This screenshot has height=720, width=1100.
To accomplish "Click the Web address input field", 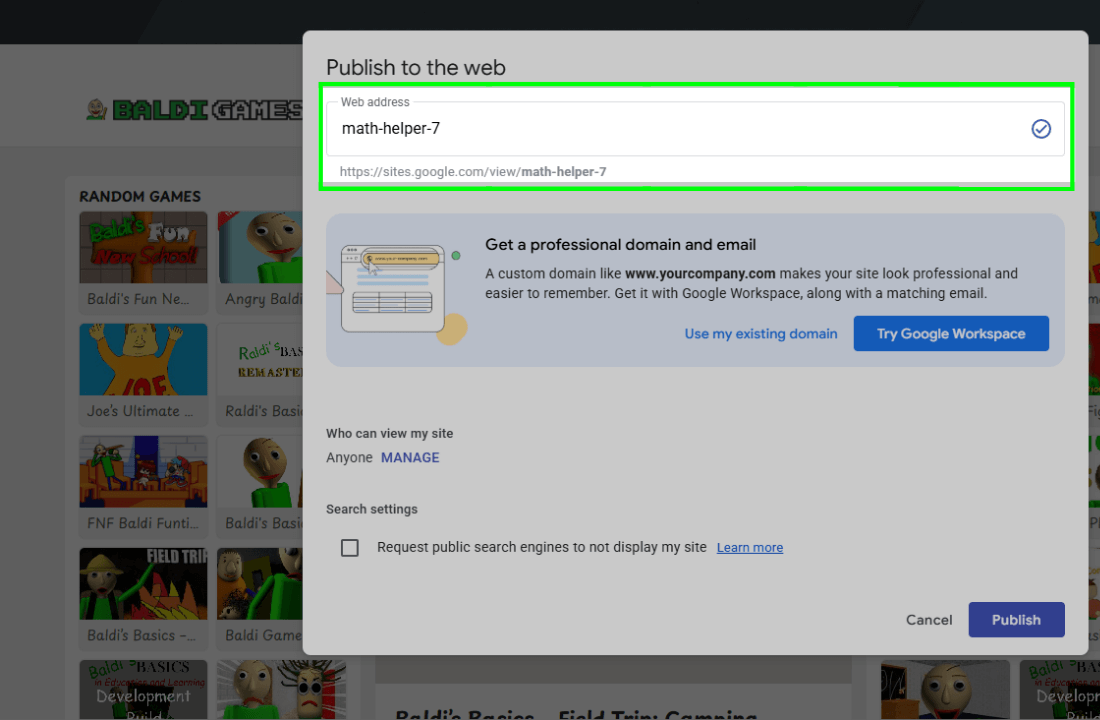I will [695, 129].
